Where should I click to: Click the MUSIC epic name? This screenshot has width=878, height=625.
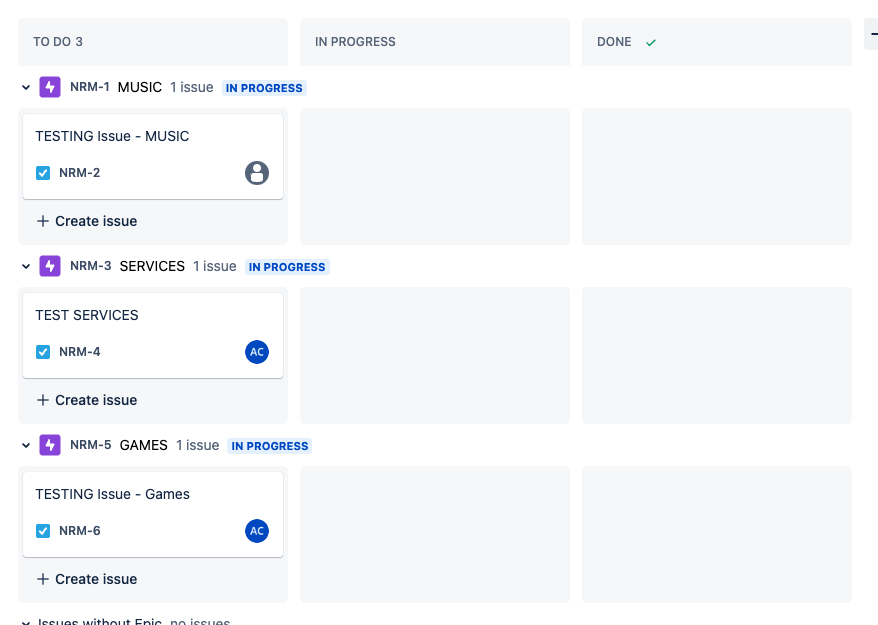(139, 87)
